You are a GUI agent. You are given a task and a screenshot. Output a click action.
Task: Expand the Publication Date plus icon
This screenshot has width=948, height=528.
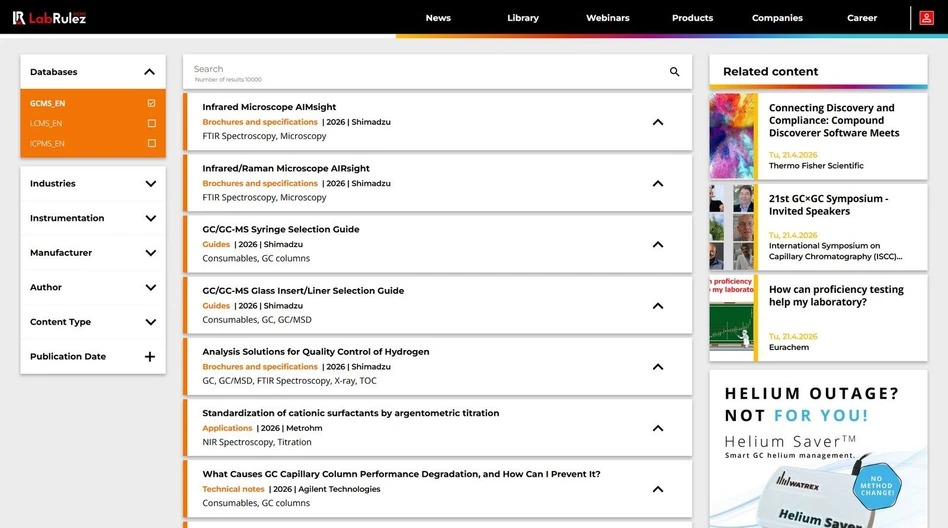point(150,357)
